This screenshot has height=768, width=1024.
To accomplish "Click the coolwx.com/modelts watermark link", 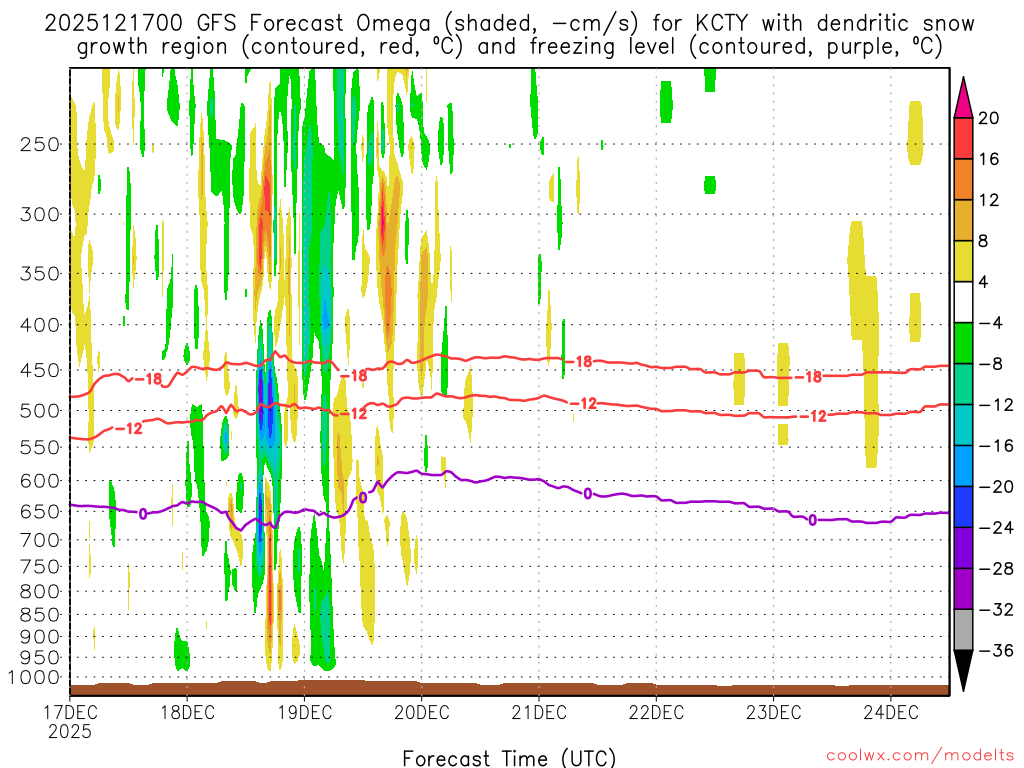I will [920, 756].
